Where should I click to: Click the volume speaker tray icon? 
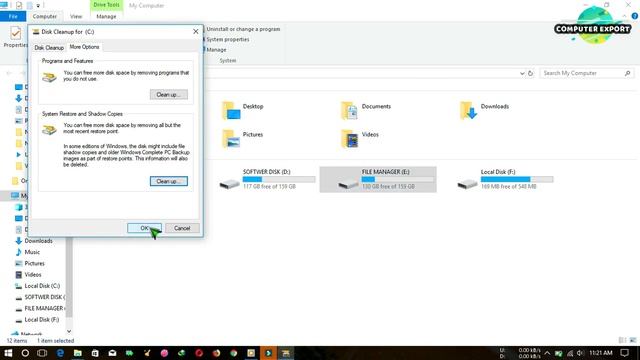click(580, 353)
